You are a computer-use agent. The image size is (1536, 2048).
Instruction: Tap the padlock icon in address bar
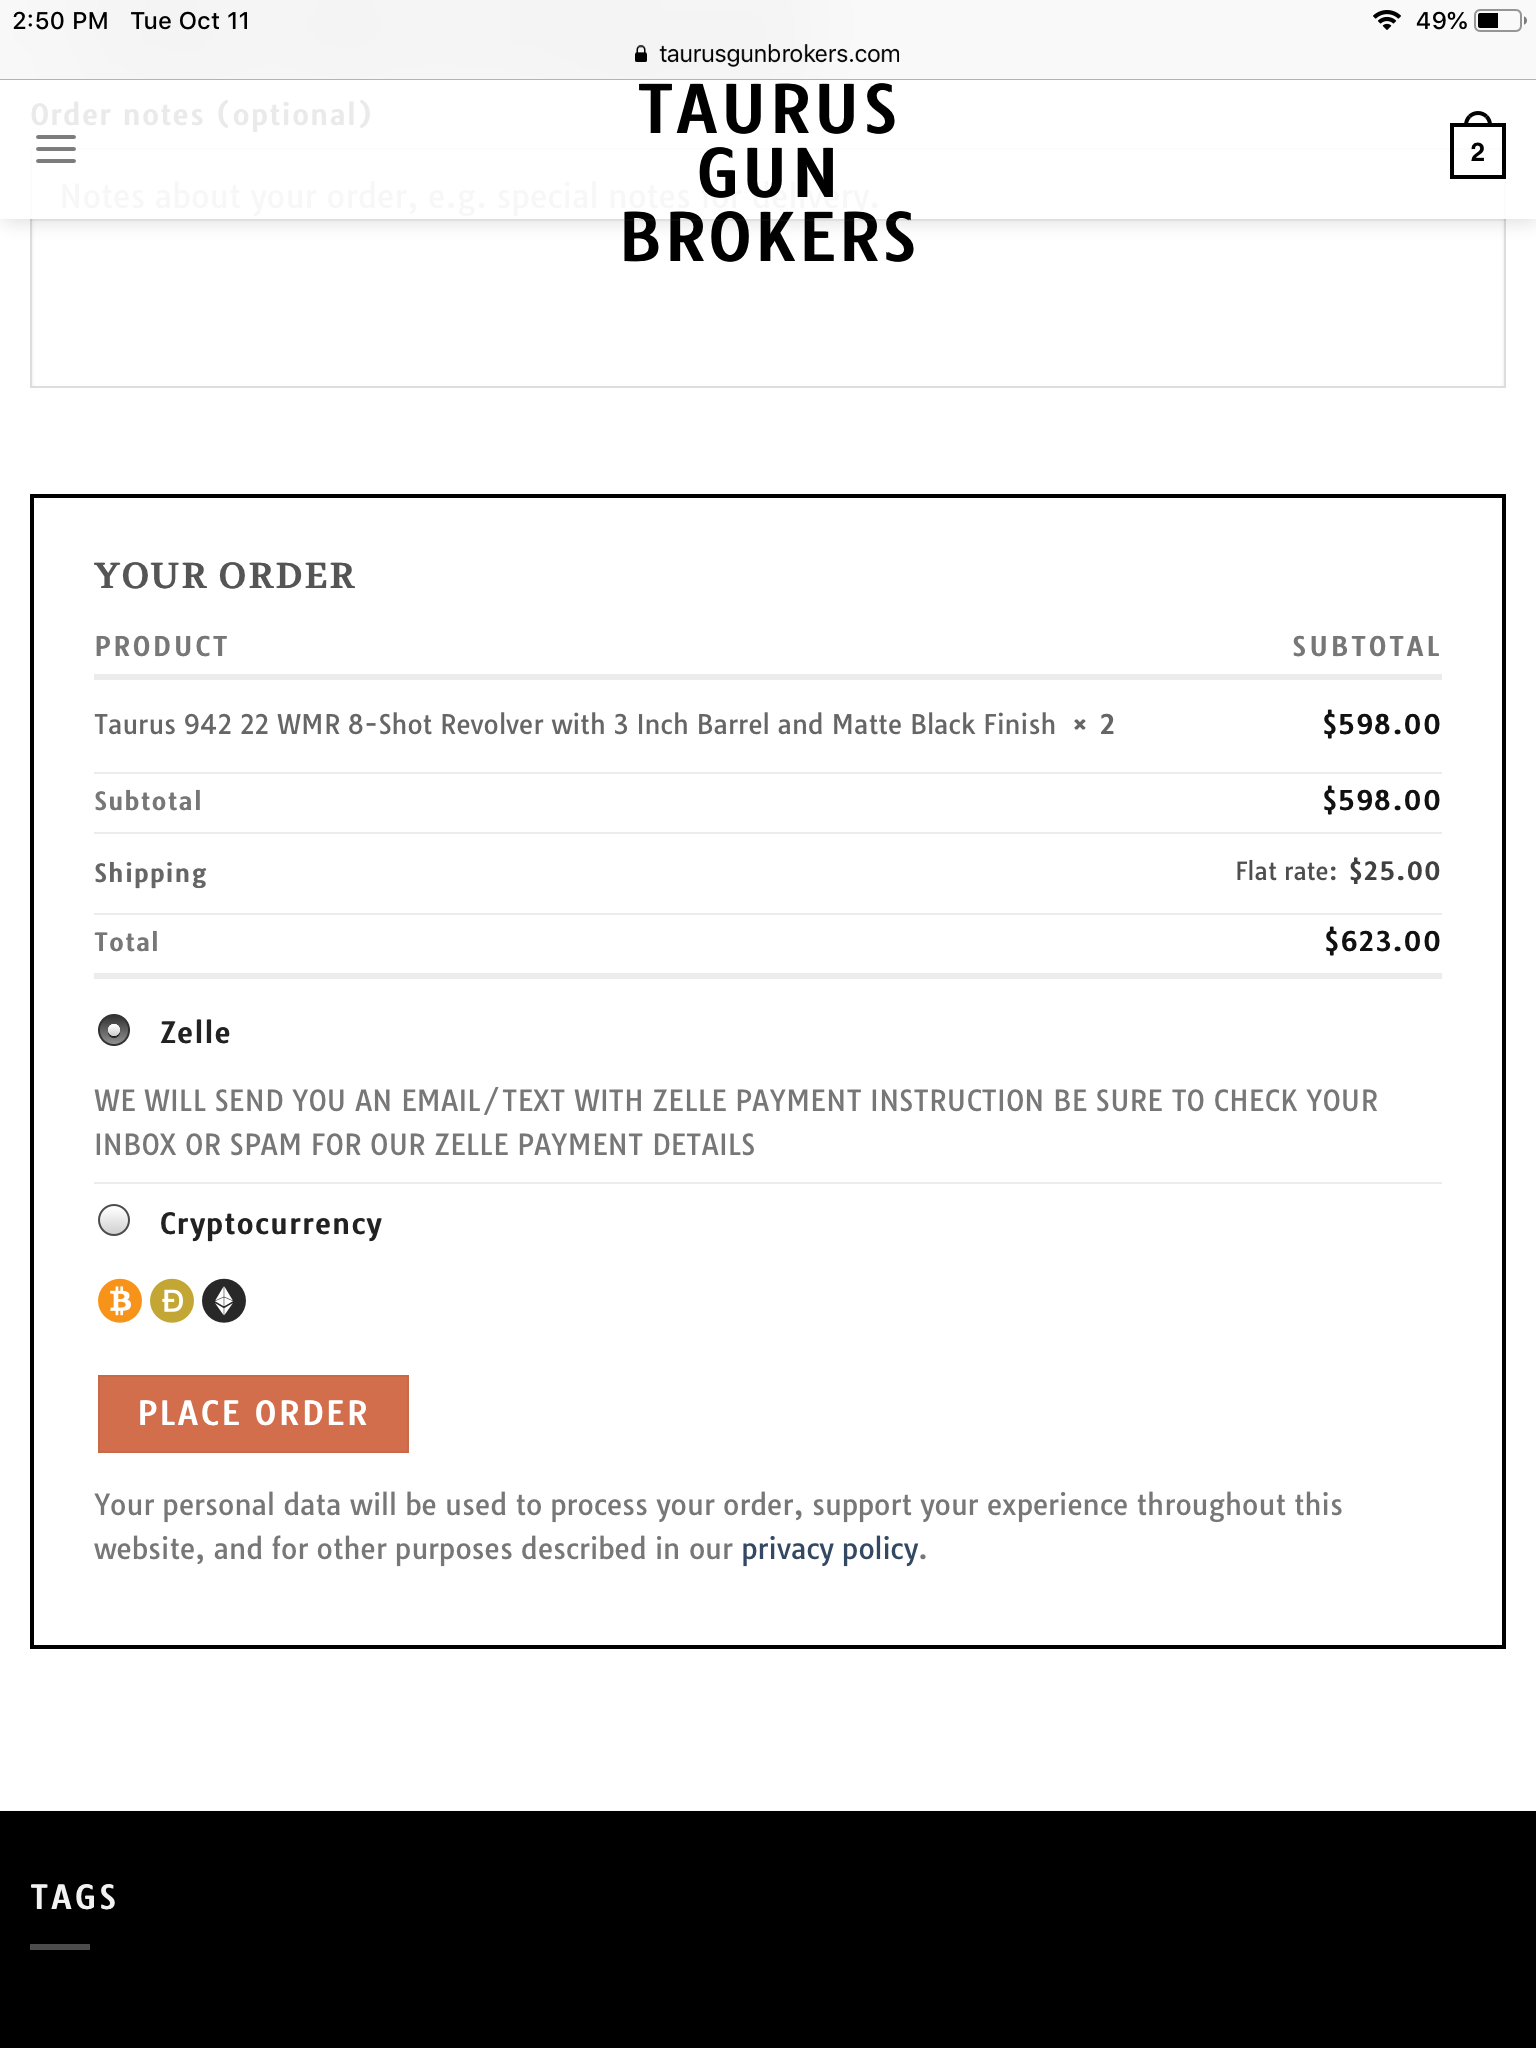641,54
